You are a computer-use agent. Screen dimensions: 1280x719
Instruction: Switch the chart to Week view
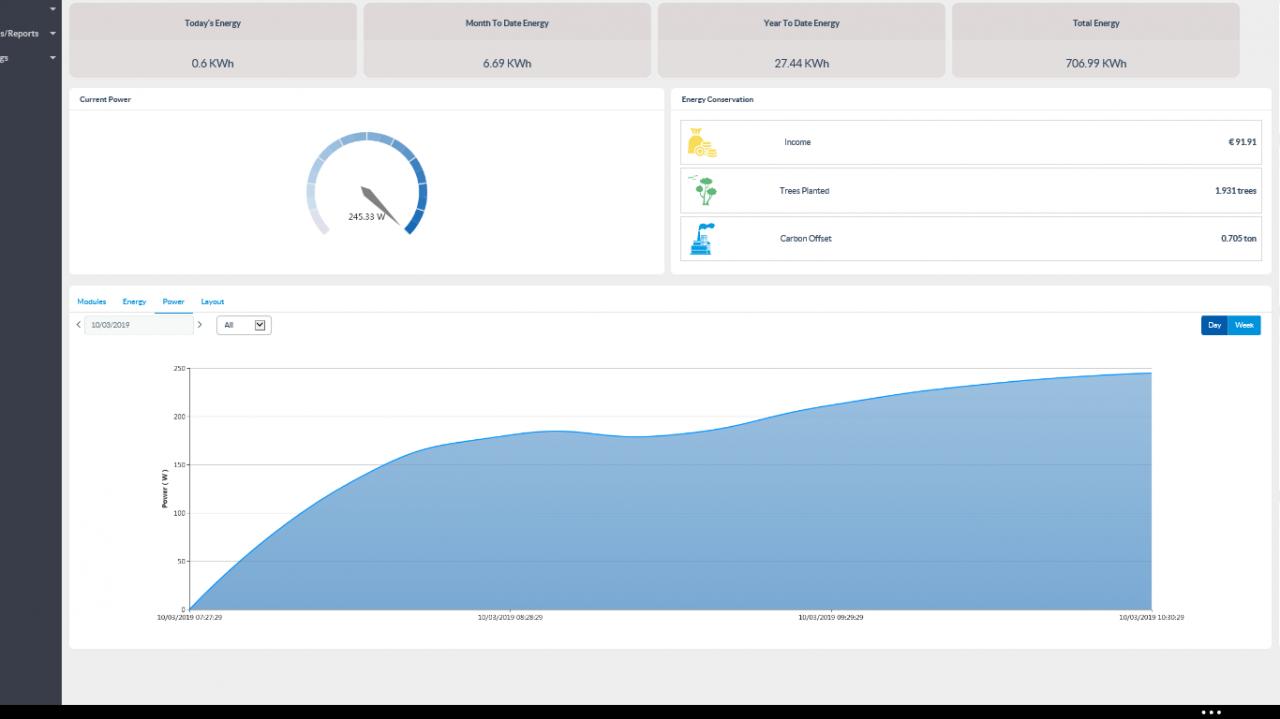1244,325
